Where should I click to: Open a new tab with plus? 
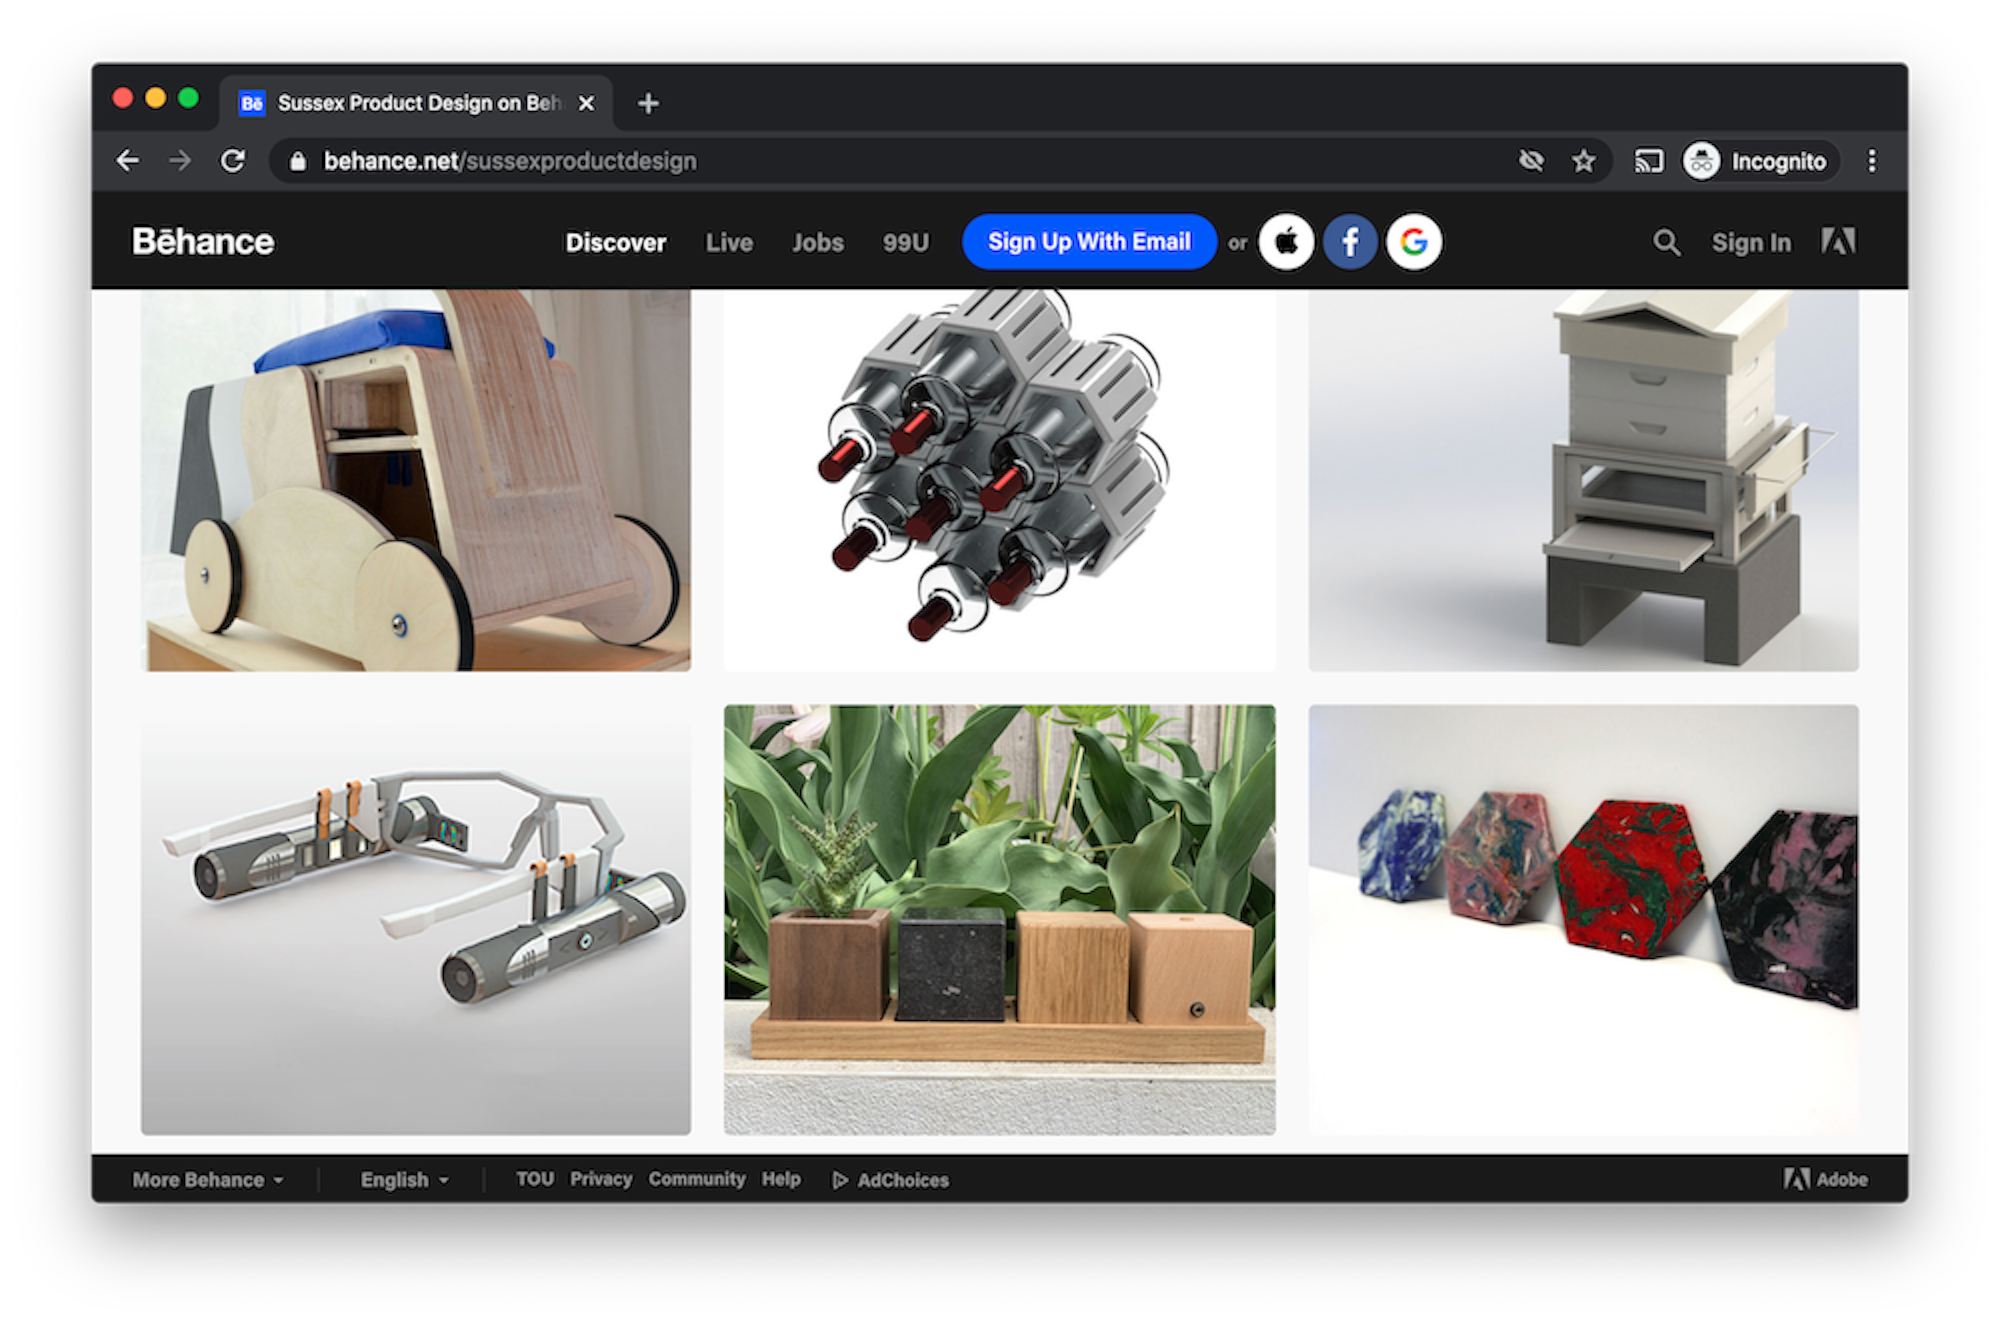tap(648, 103)
